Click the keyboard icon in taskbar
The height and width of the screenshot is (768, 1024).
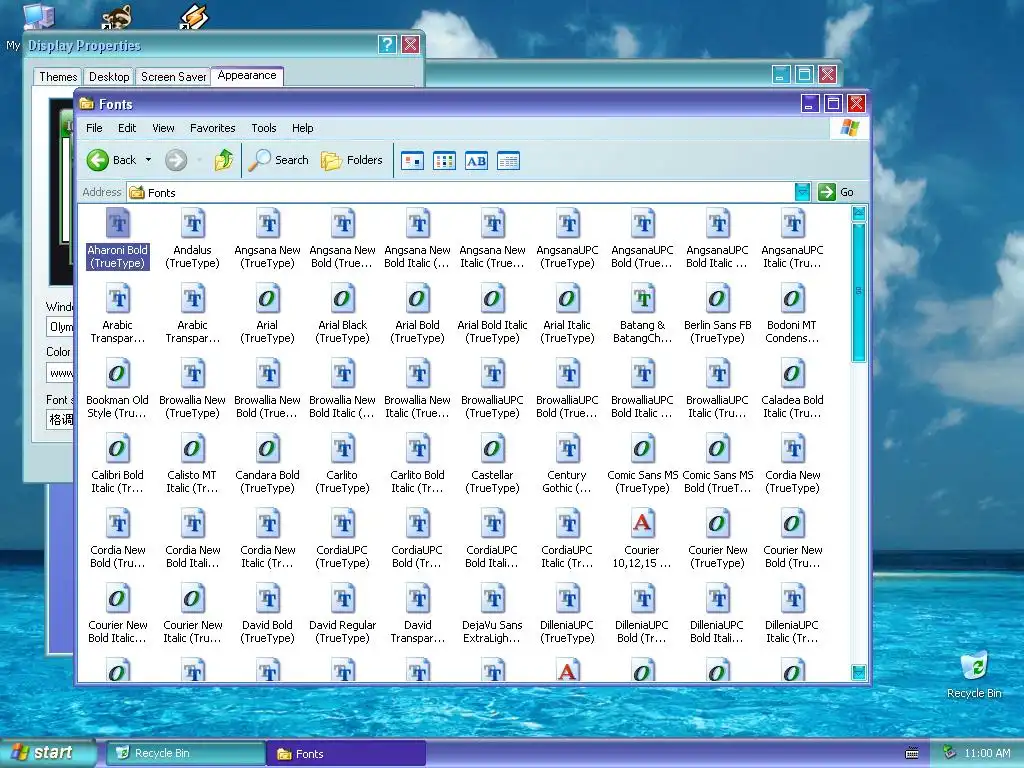coord(912,754)
